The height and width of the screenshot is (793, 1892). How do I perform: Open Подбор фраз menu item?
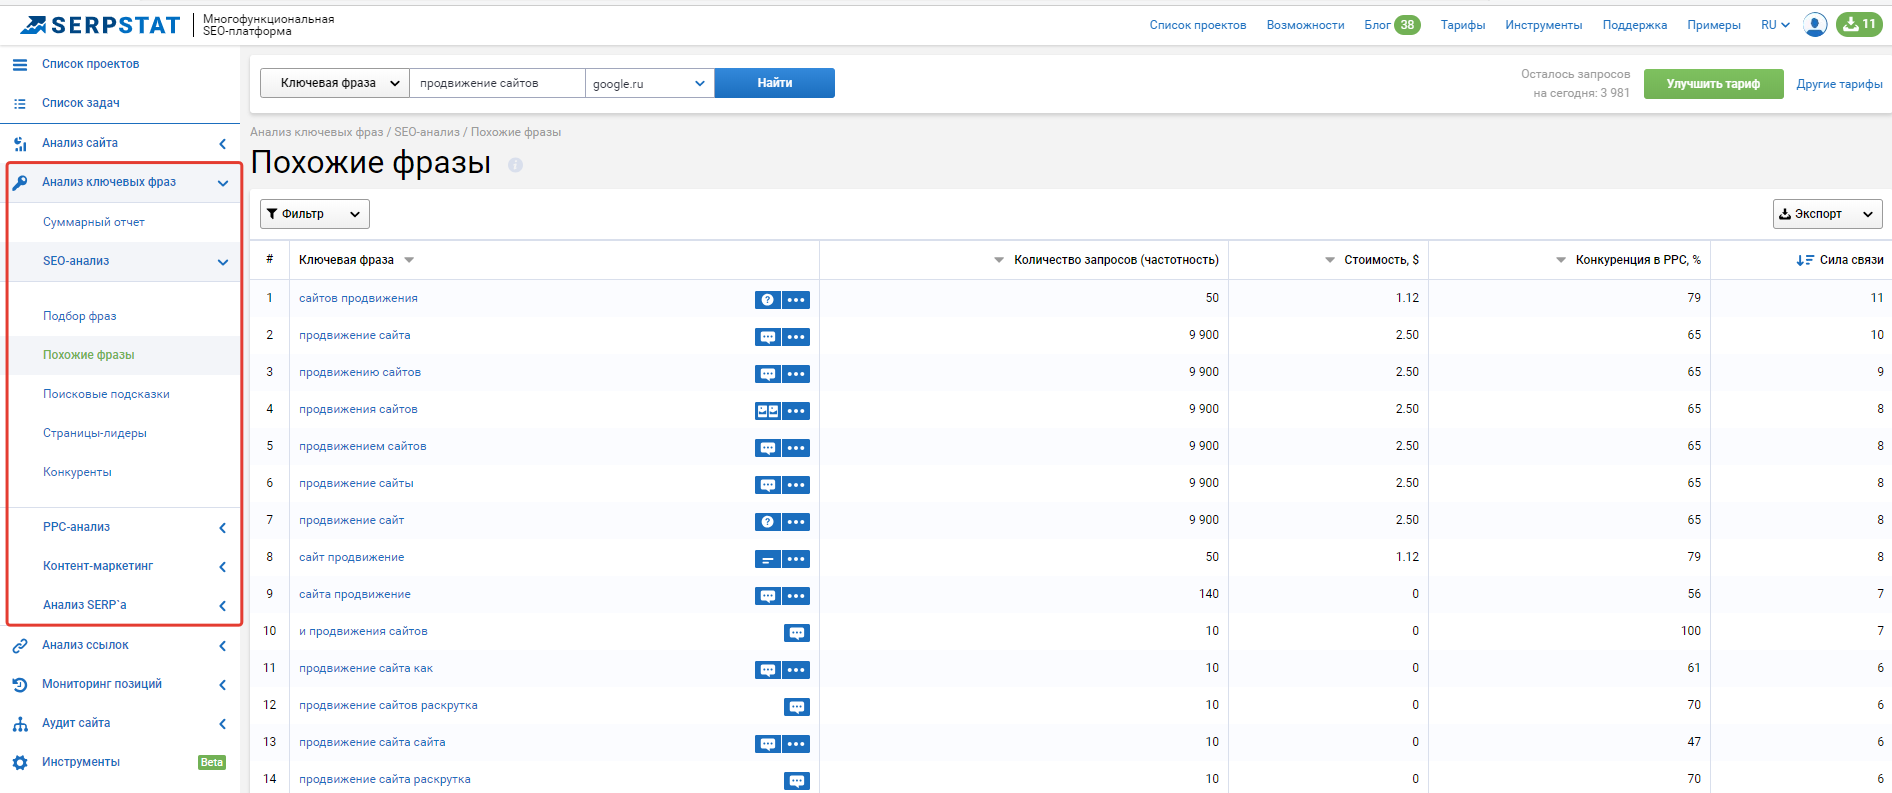[x=80, y=316]
